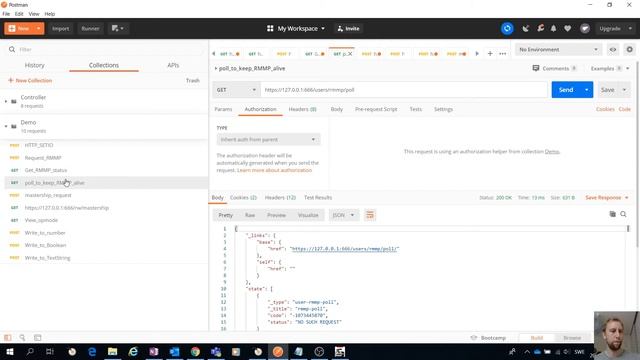
Task: Open the No Environment dropdown
Action: (558, 49)
